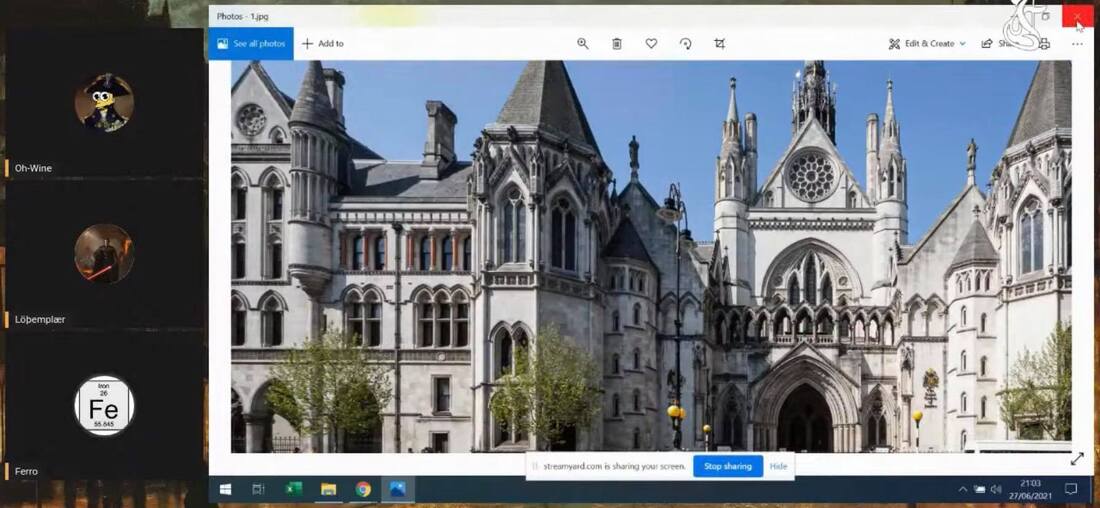The image size is (1100, 508).
Task: Expand the Edit & Create dropdown
Action: [927, 44]
